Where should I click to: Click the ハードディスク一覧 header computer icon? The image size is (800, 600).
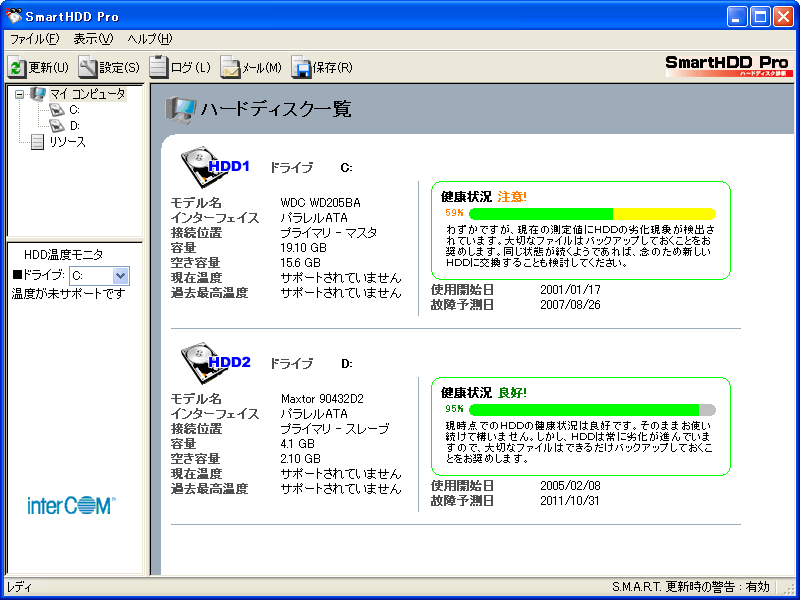click(180, 110)
